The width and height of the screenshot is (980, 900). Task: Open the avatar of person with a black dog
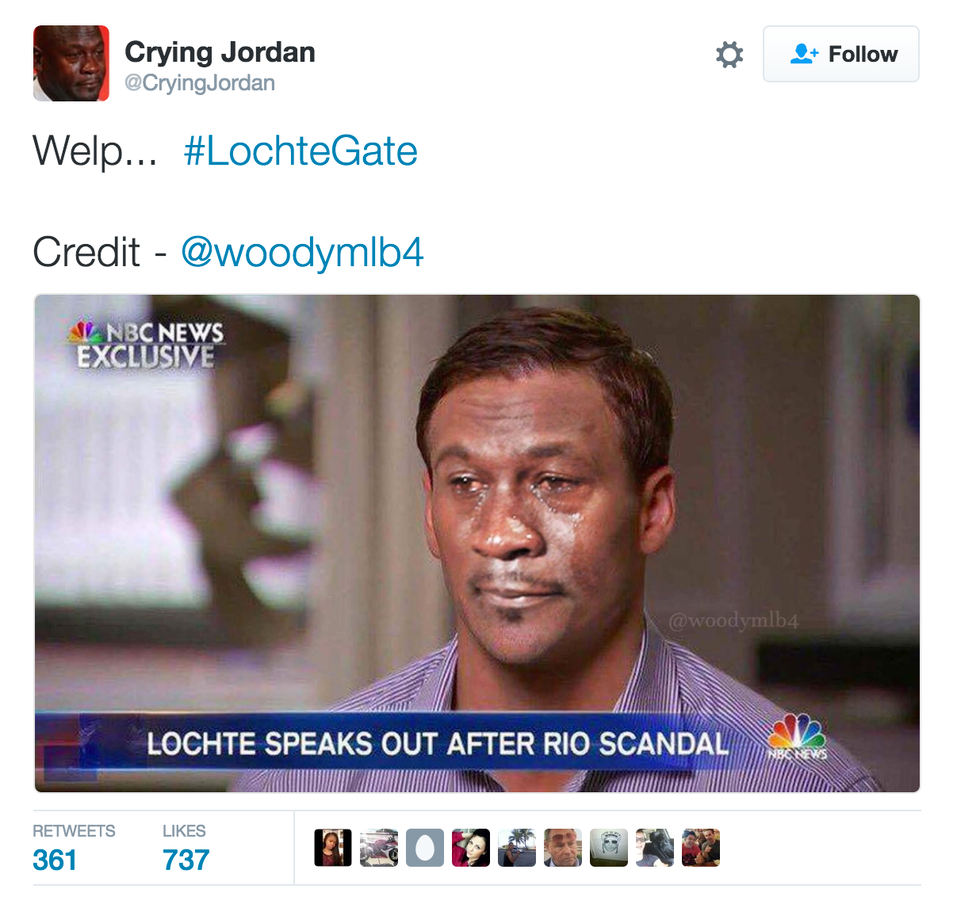coord(655,848)
